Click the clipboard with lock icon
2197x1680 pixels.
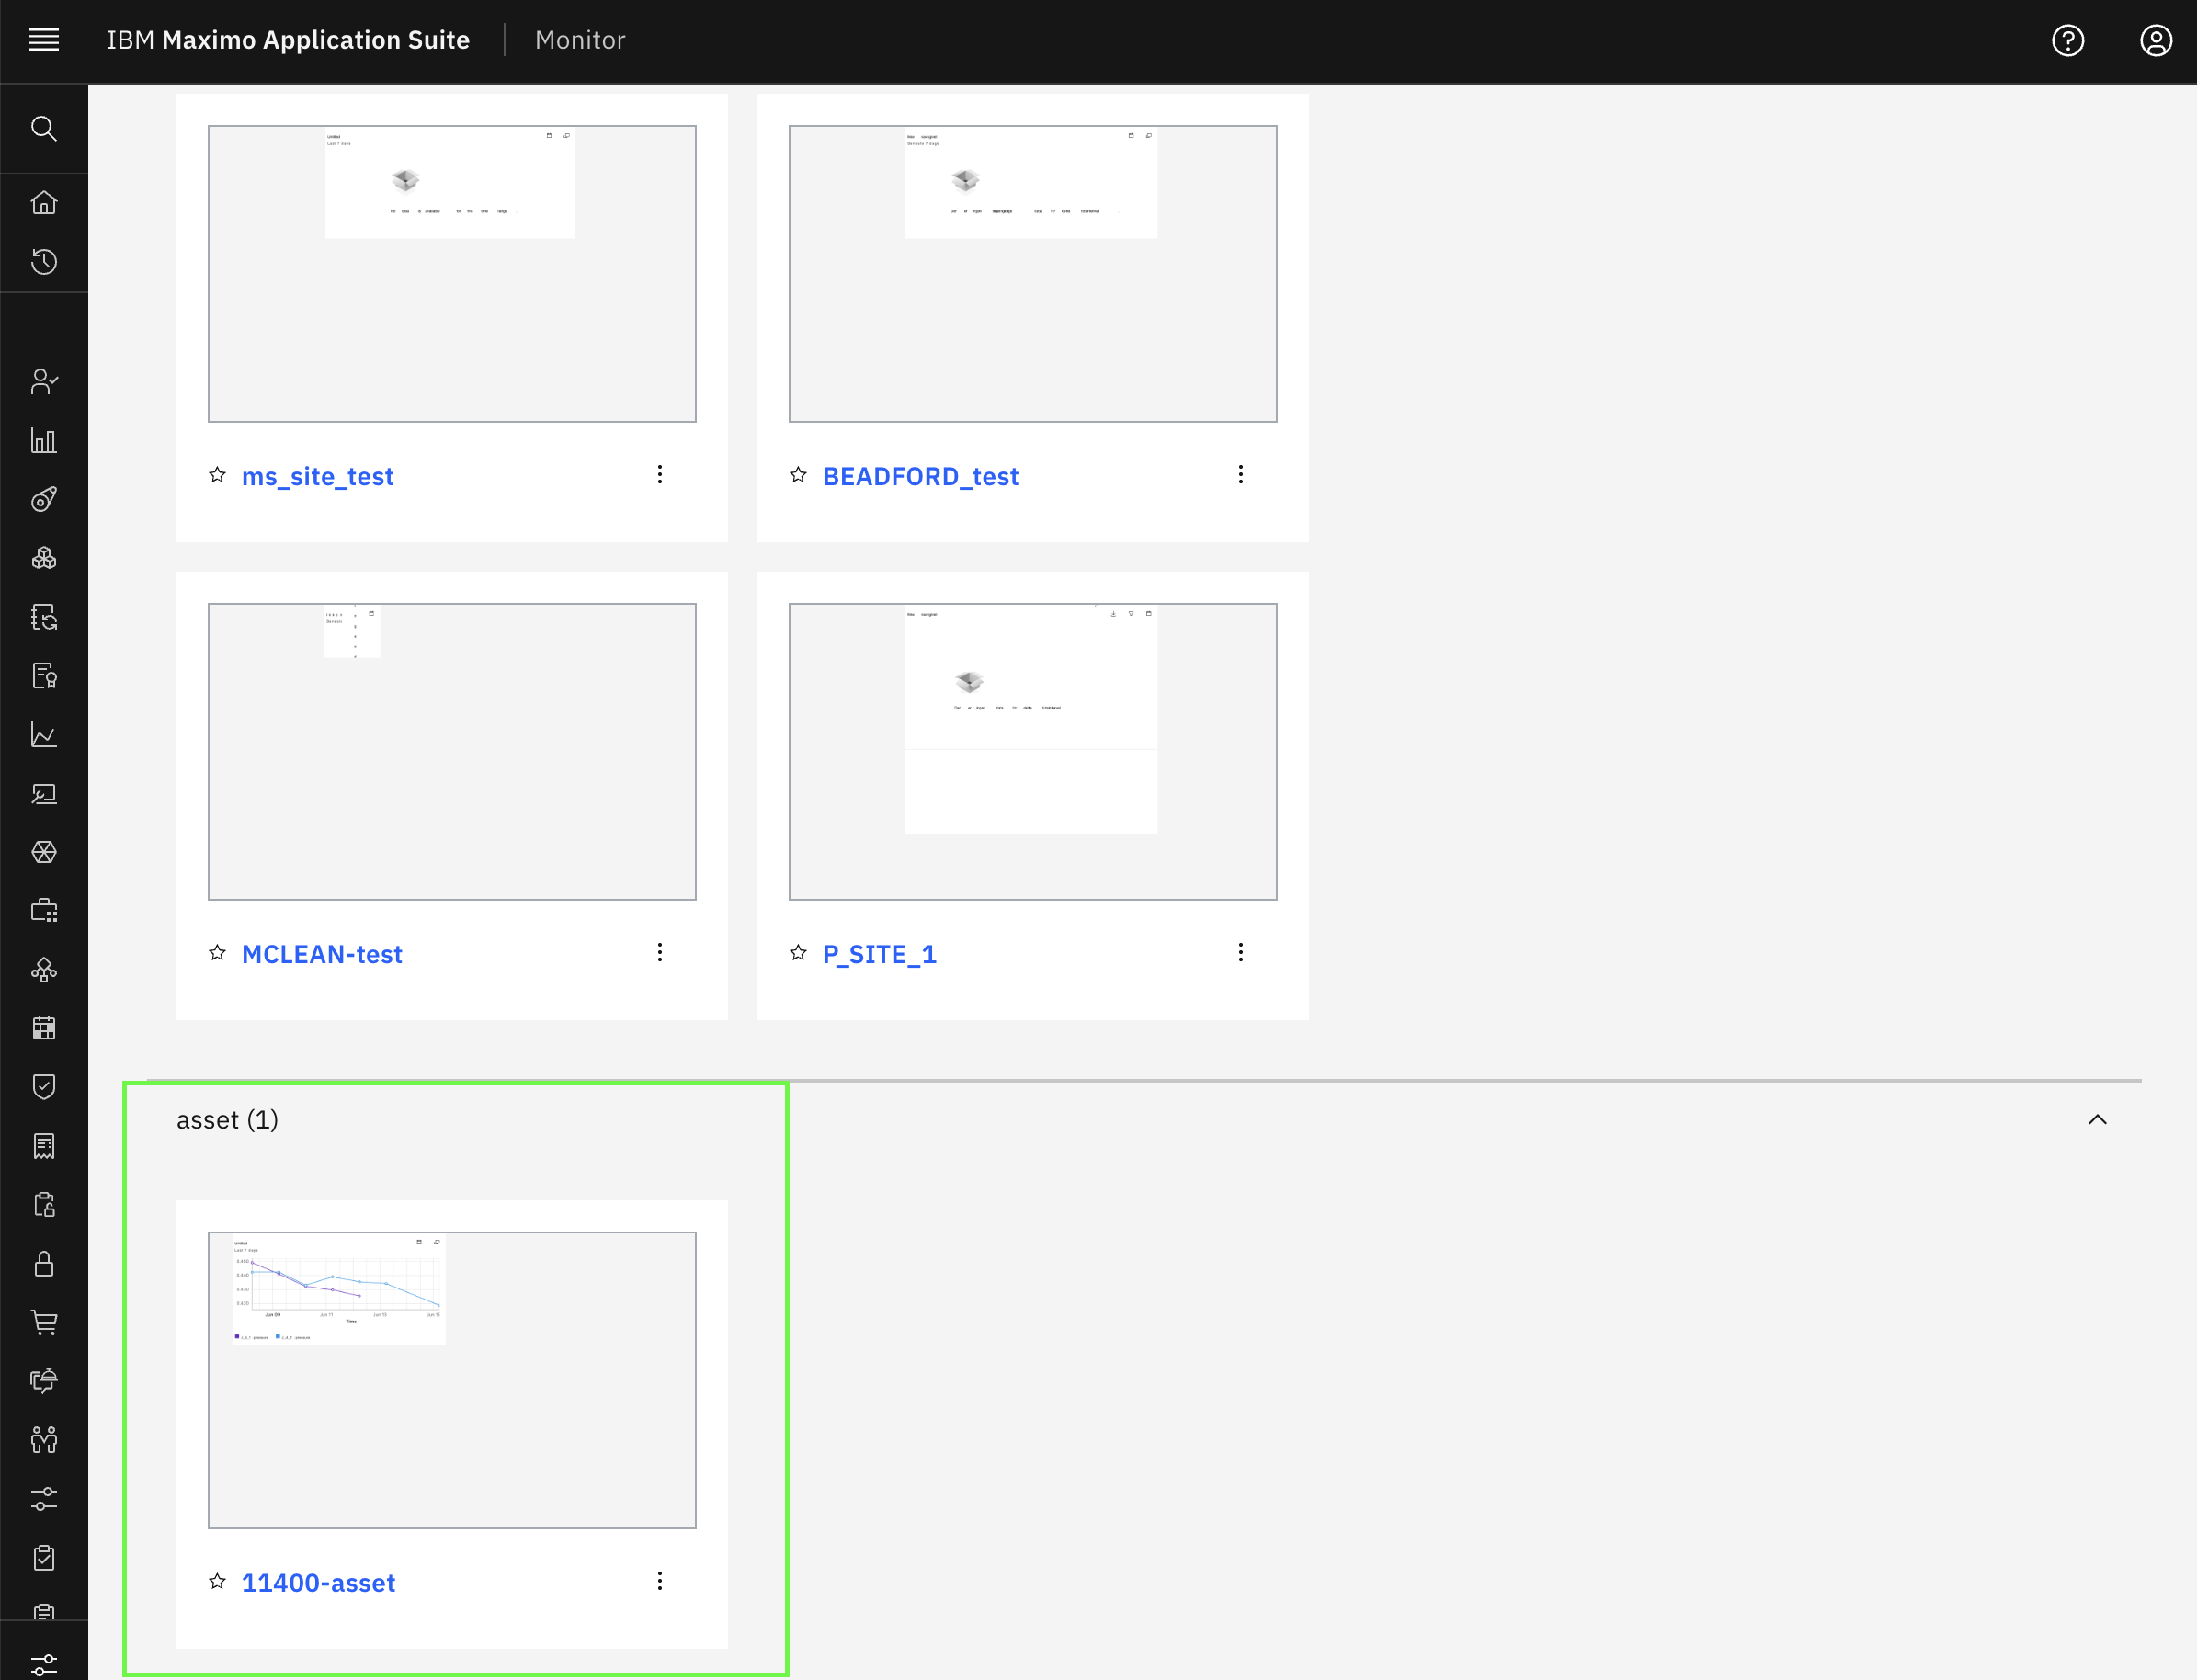click(x=44, y=1205)
